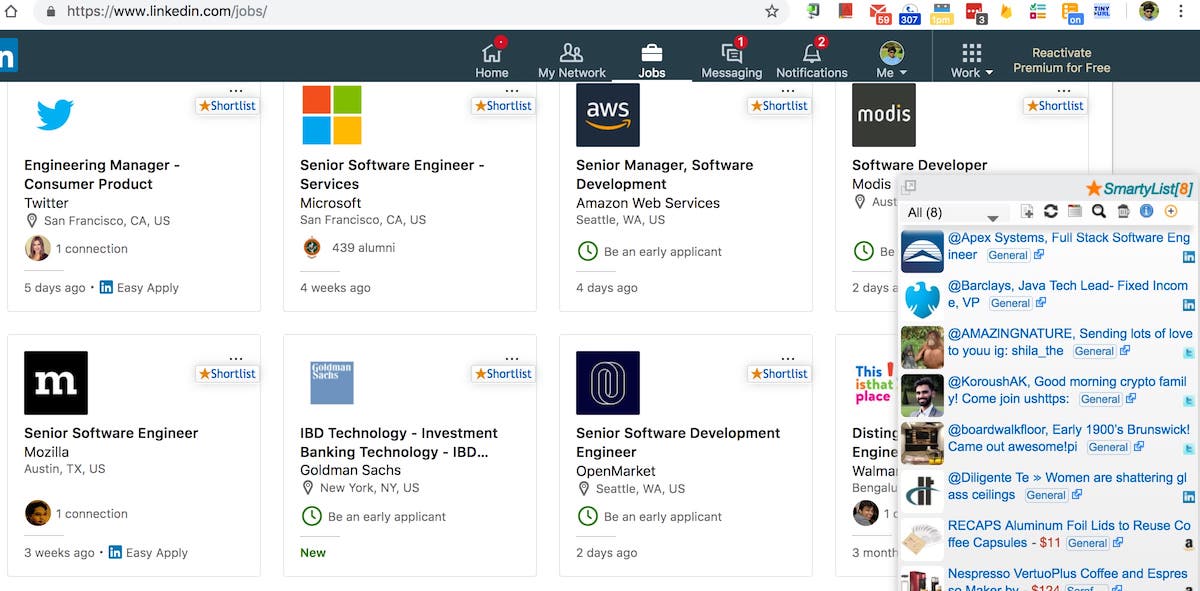Toggle Shortlist on the Goldman Sachs job card
This screenshot has height=591, width=1200.
point(503,374)
